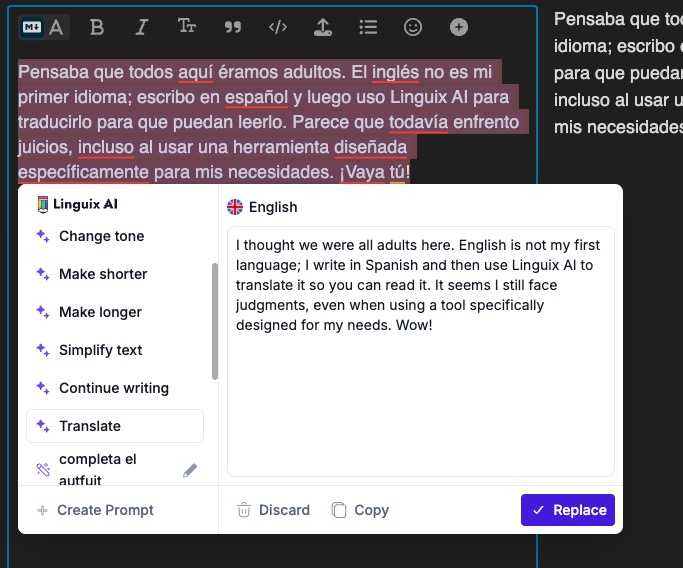Toggle the Markdown mode icon

(x=32, y=27)
